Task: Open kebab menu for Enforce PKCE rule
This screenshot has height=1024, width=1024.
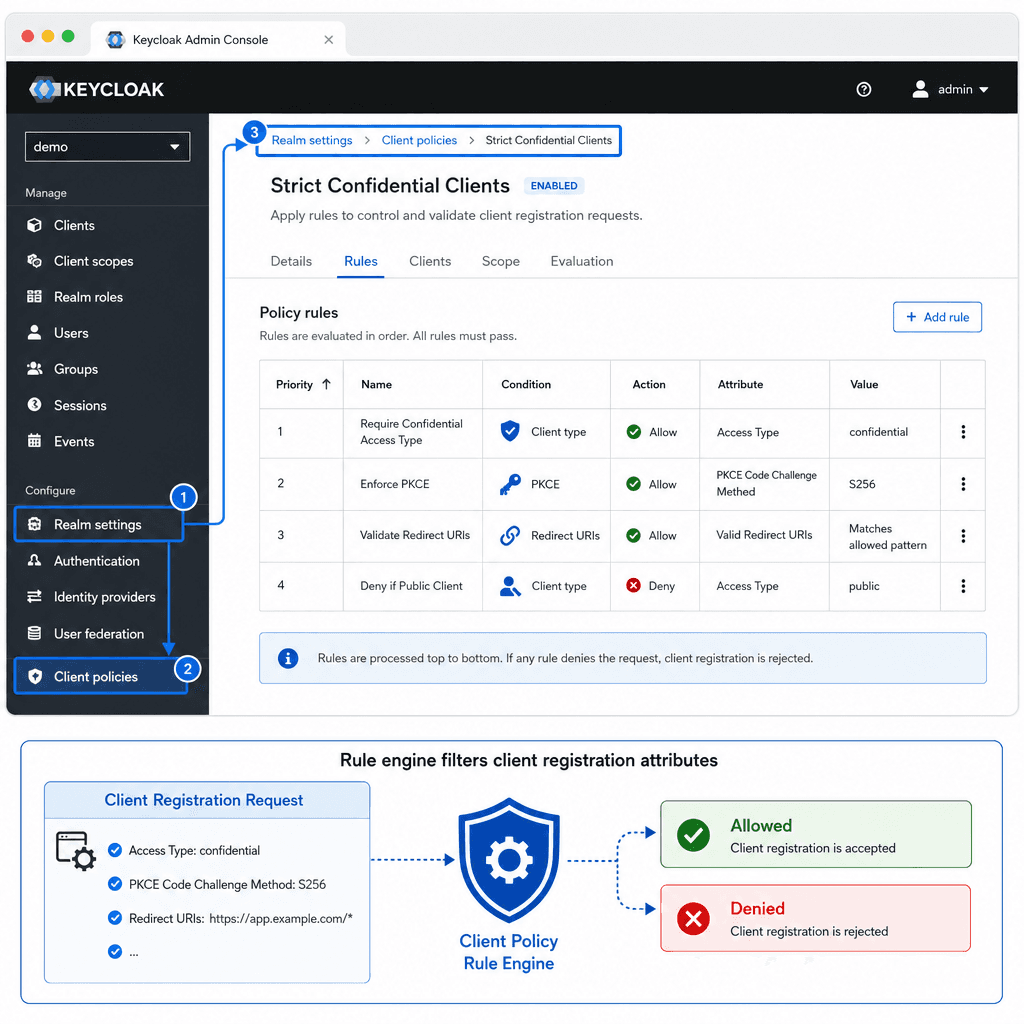Action: [x=963, y=484]
